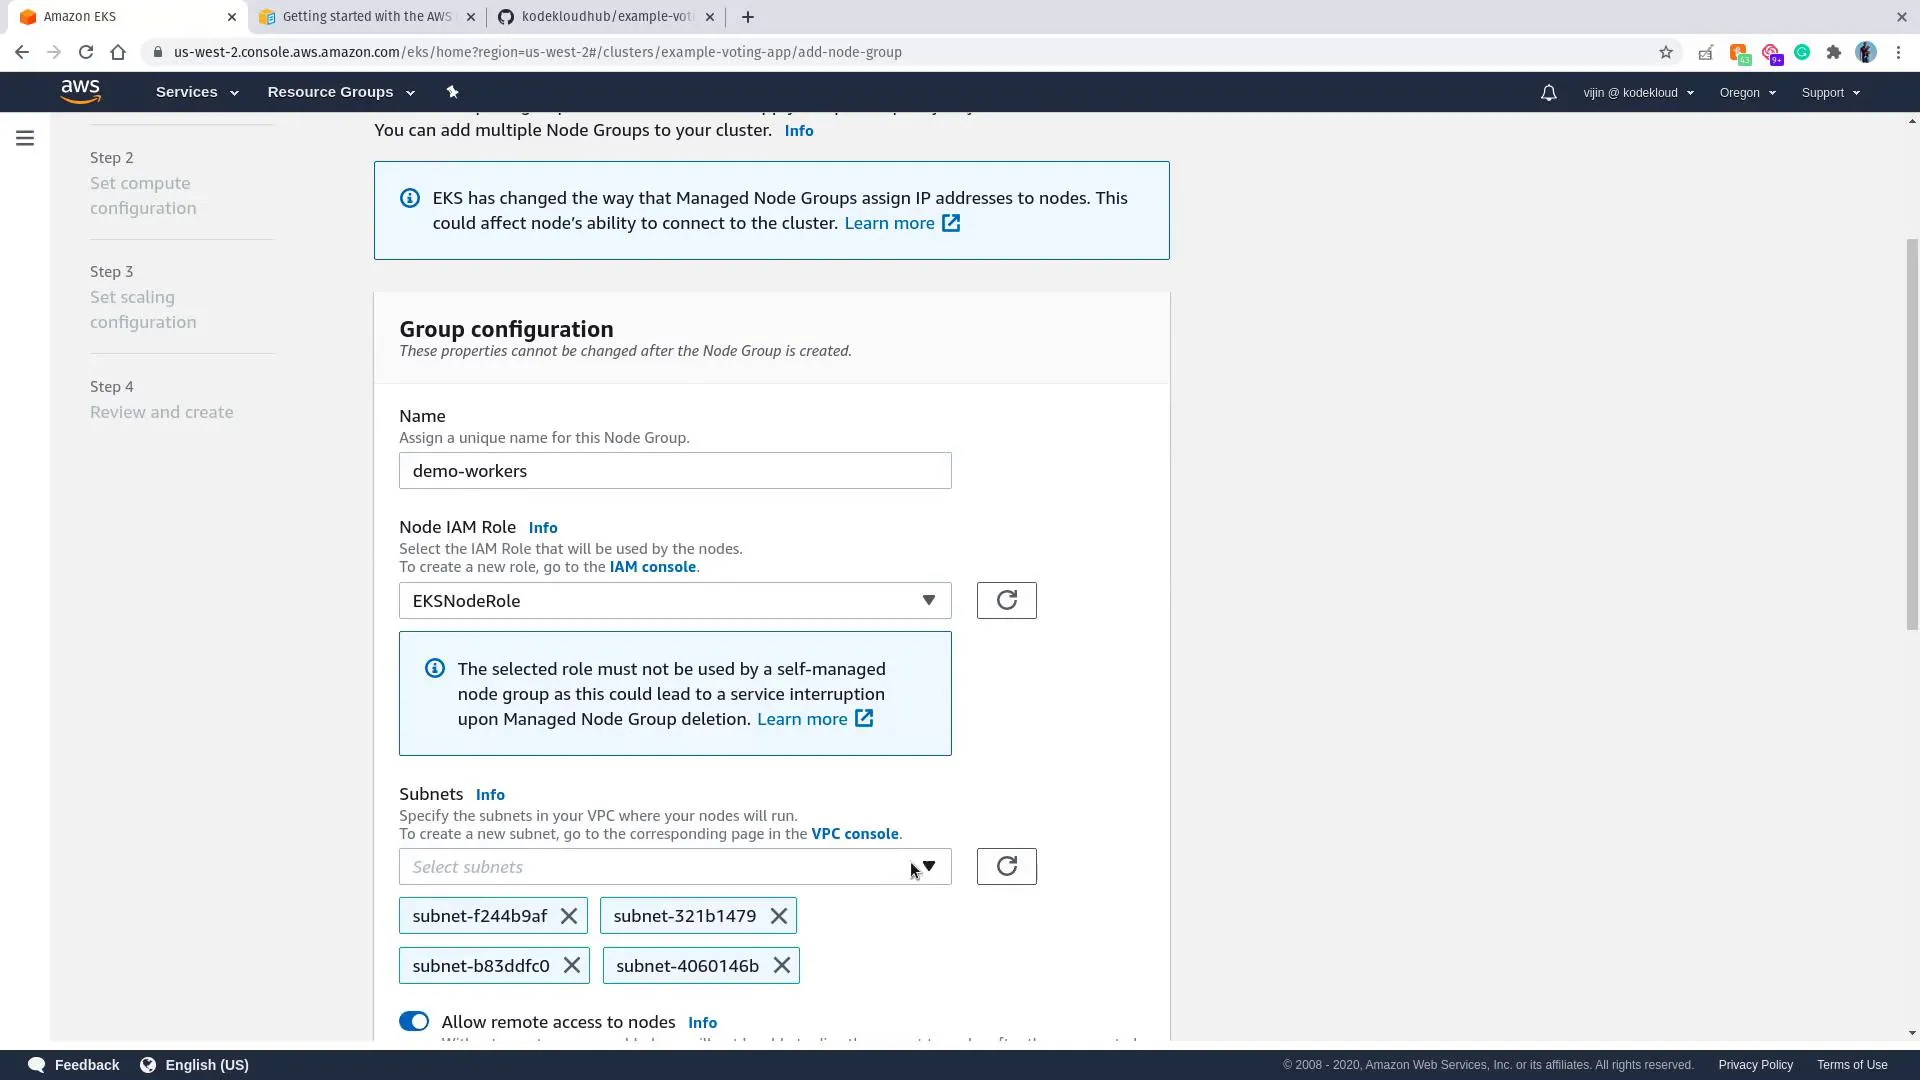
Task: Open the Services menu
Action: [197, 92]
